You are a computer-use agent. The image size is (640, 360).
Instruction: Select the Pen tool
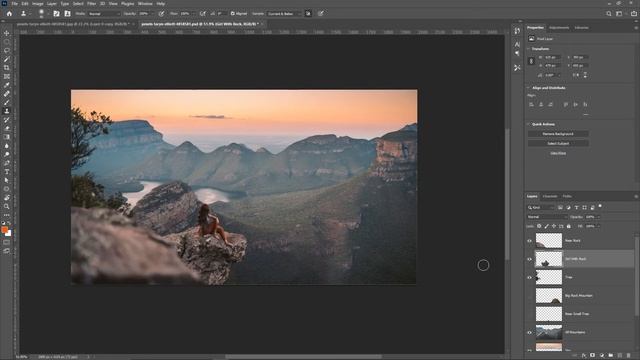coord(7,163)
